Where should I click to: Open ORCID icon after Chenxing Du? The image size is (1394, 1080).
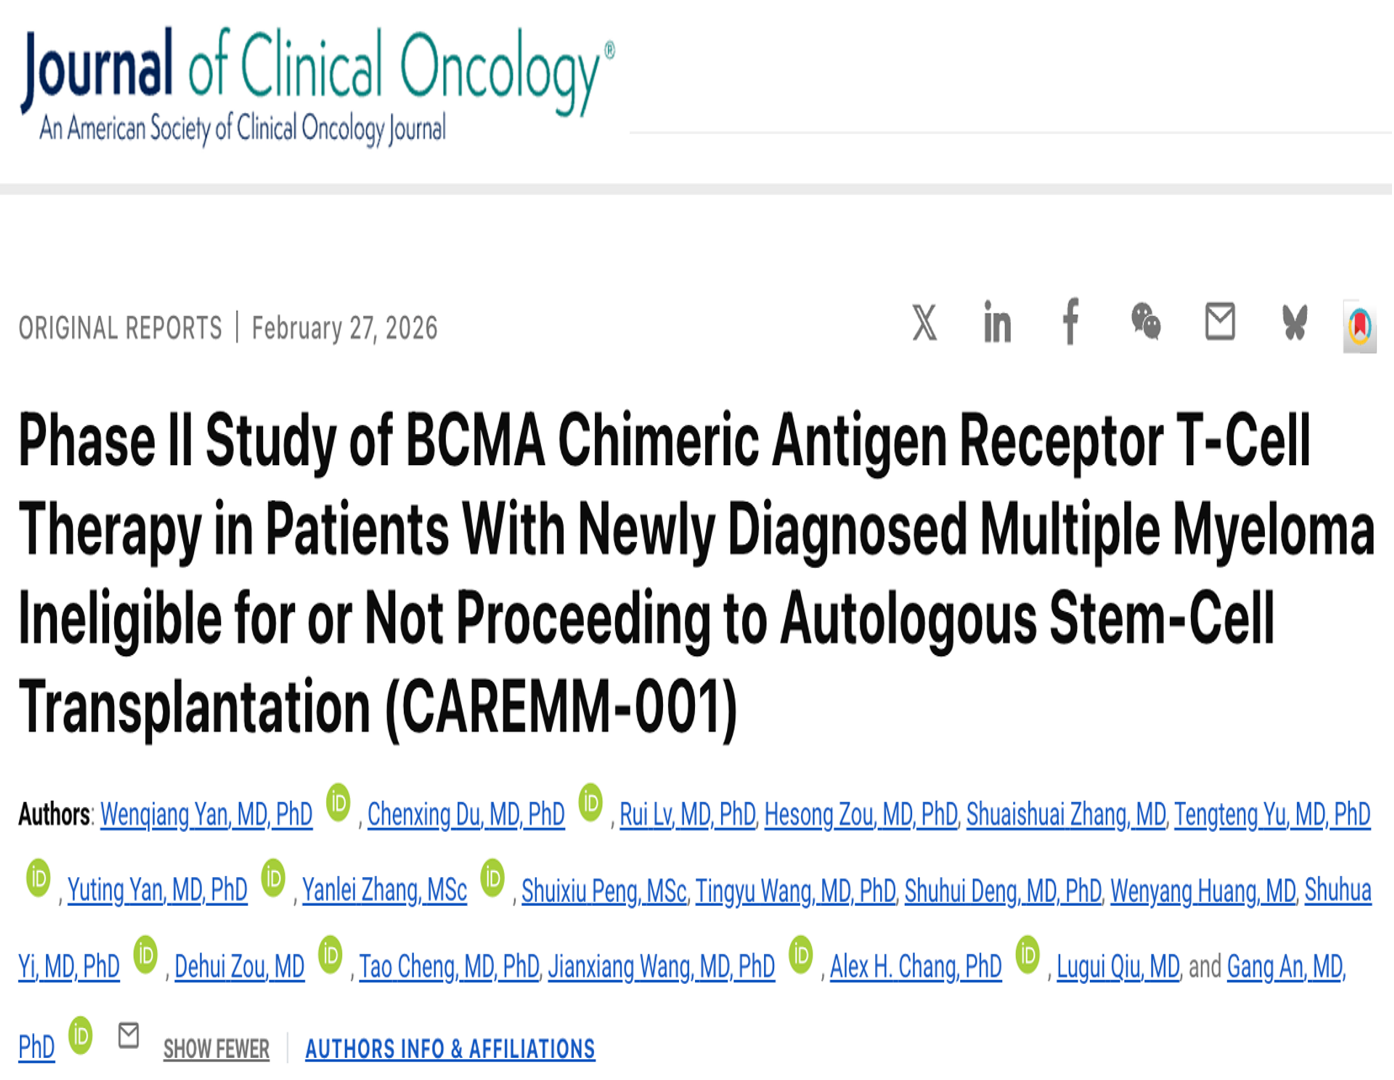[591, 803]
